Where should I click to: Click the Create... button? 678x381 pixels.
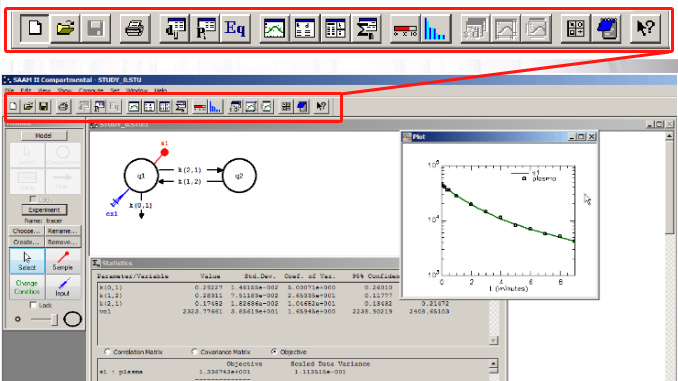coord(26,242)
